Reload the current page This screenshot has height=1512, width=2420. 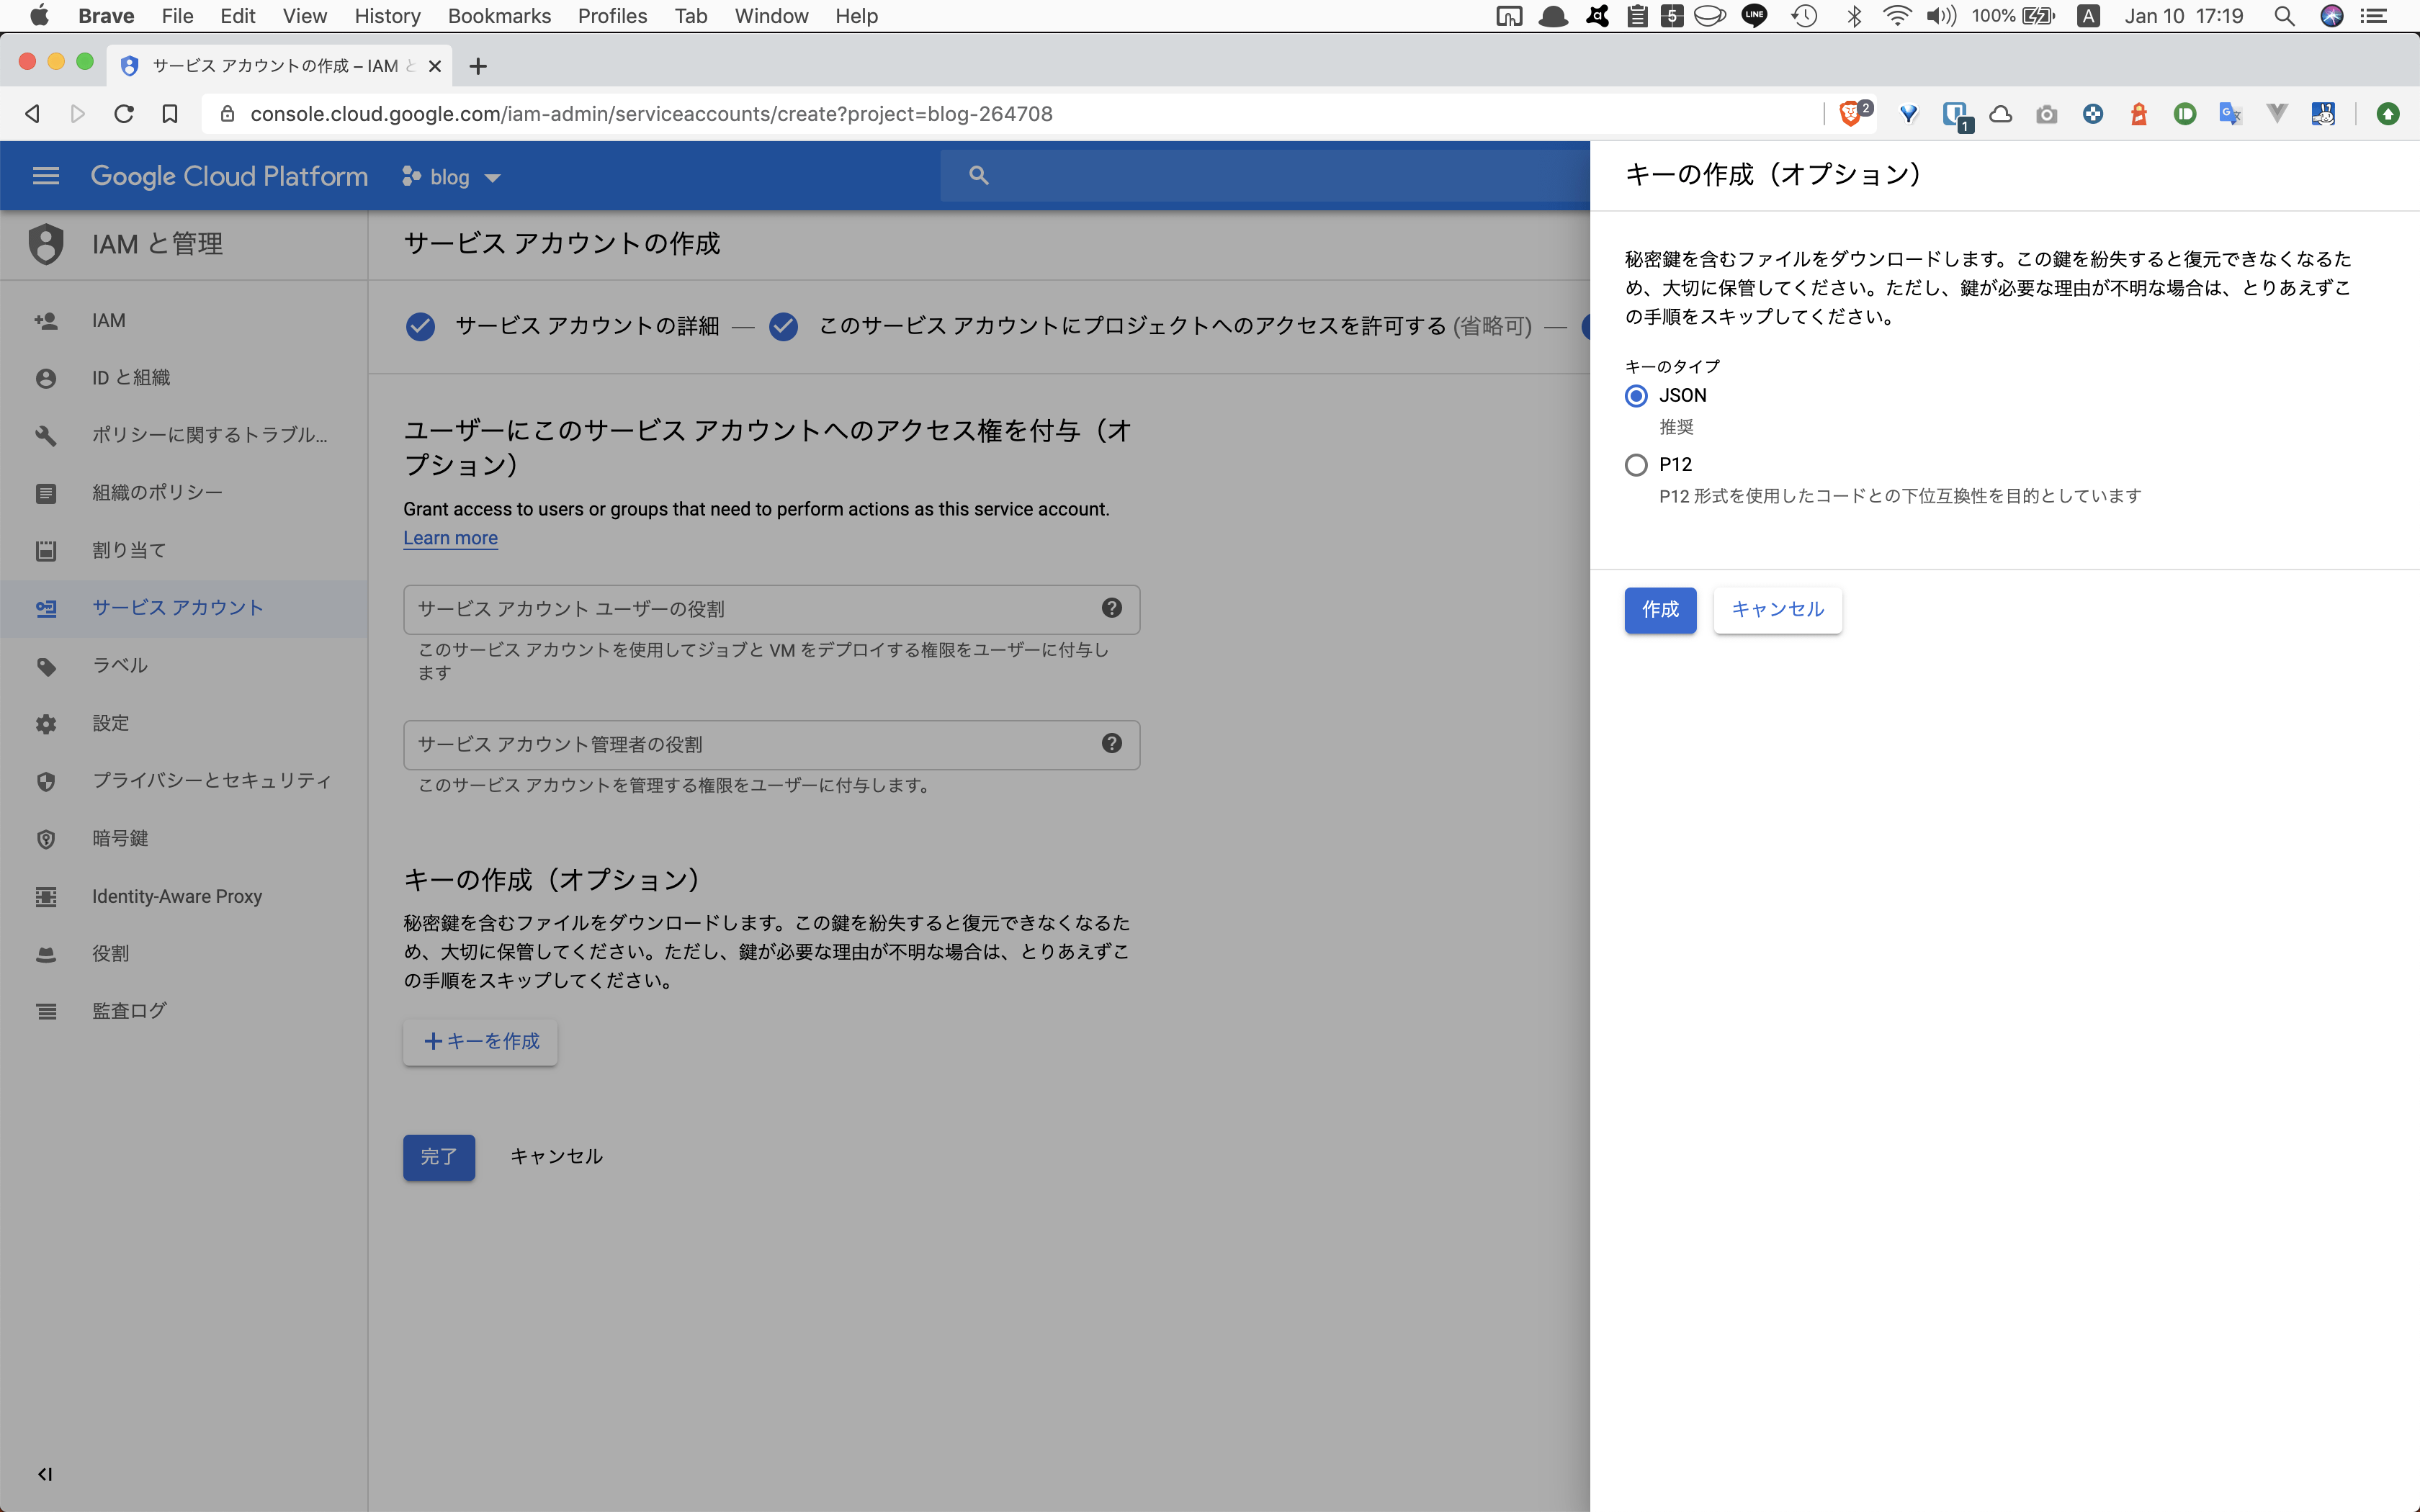[123, 113]
